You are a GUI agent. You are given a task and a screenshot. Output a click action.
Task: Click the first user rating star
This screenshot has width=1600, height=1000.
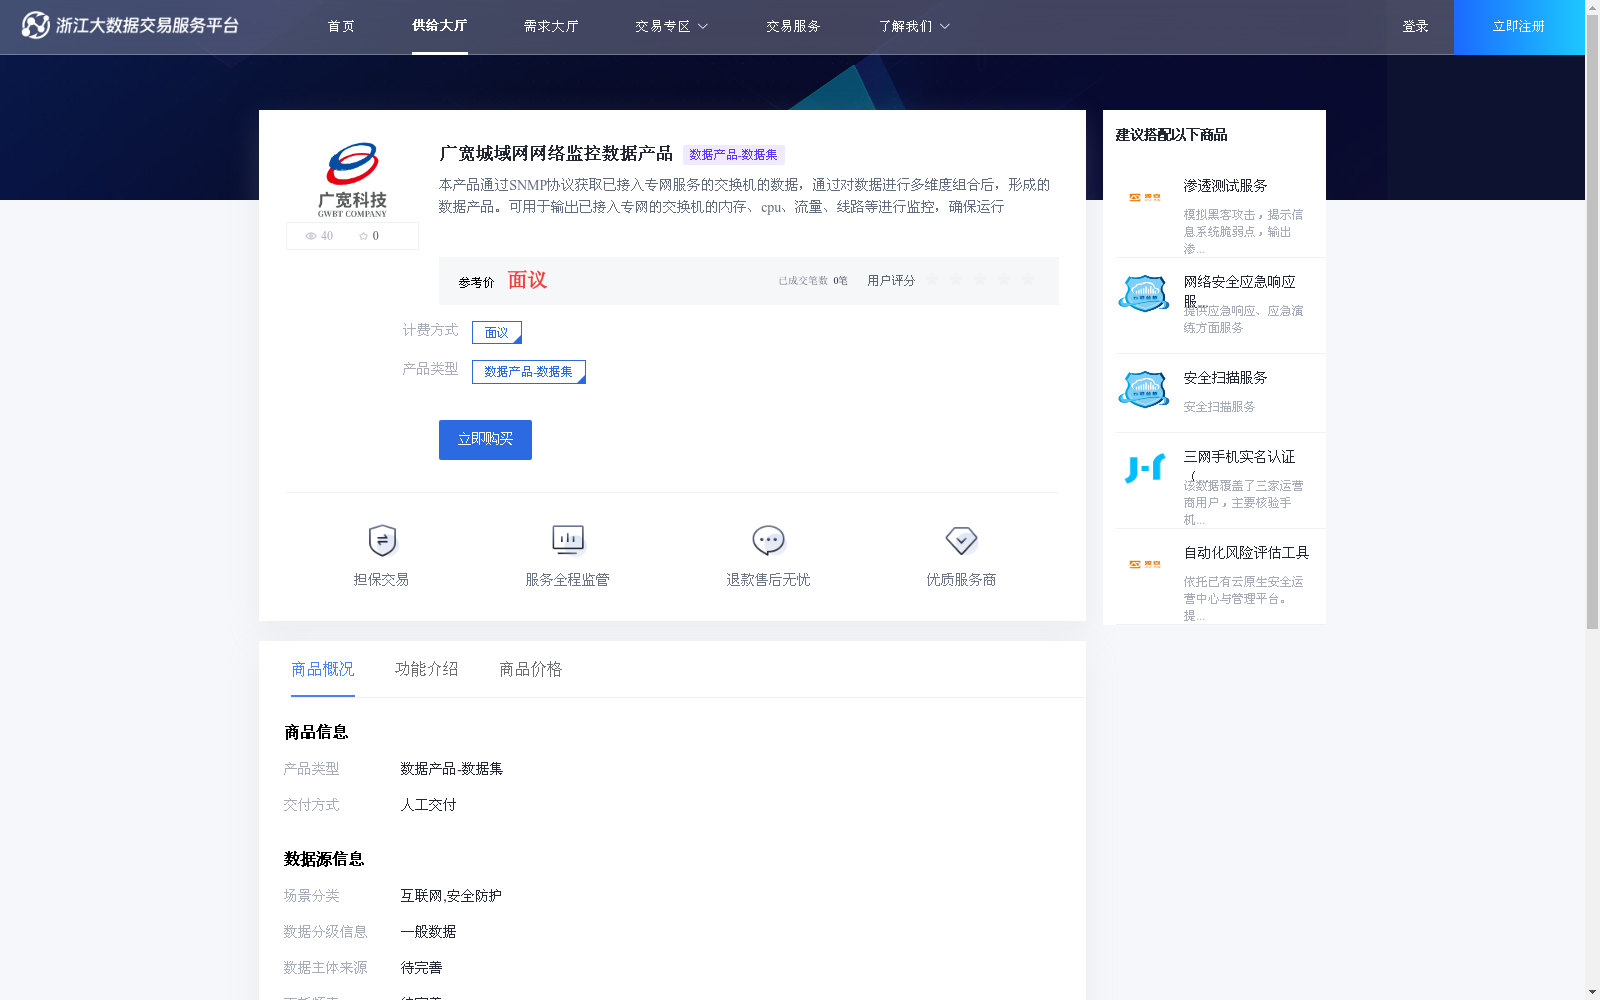point(932,280)
